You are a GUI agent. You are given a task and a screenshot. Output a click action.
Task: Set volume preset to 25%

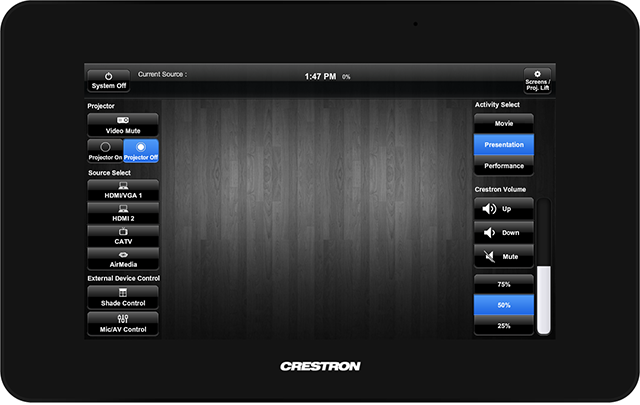pyautogui.click(x=504, y=326)
